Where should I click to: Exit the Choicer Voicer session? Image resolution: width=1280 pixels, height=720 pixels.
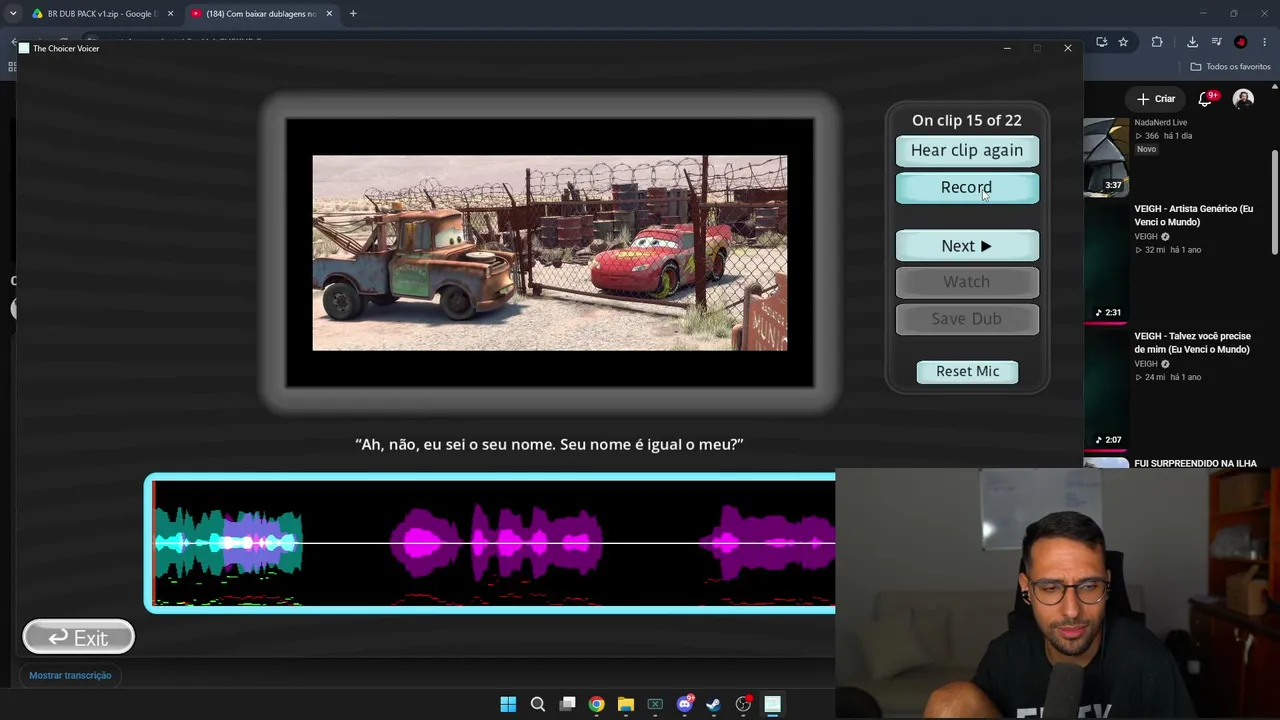tap(79, 637)
